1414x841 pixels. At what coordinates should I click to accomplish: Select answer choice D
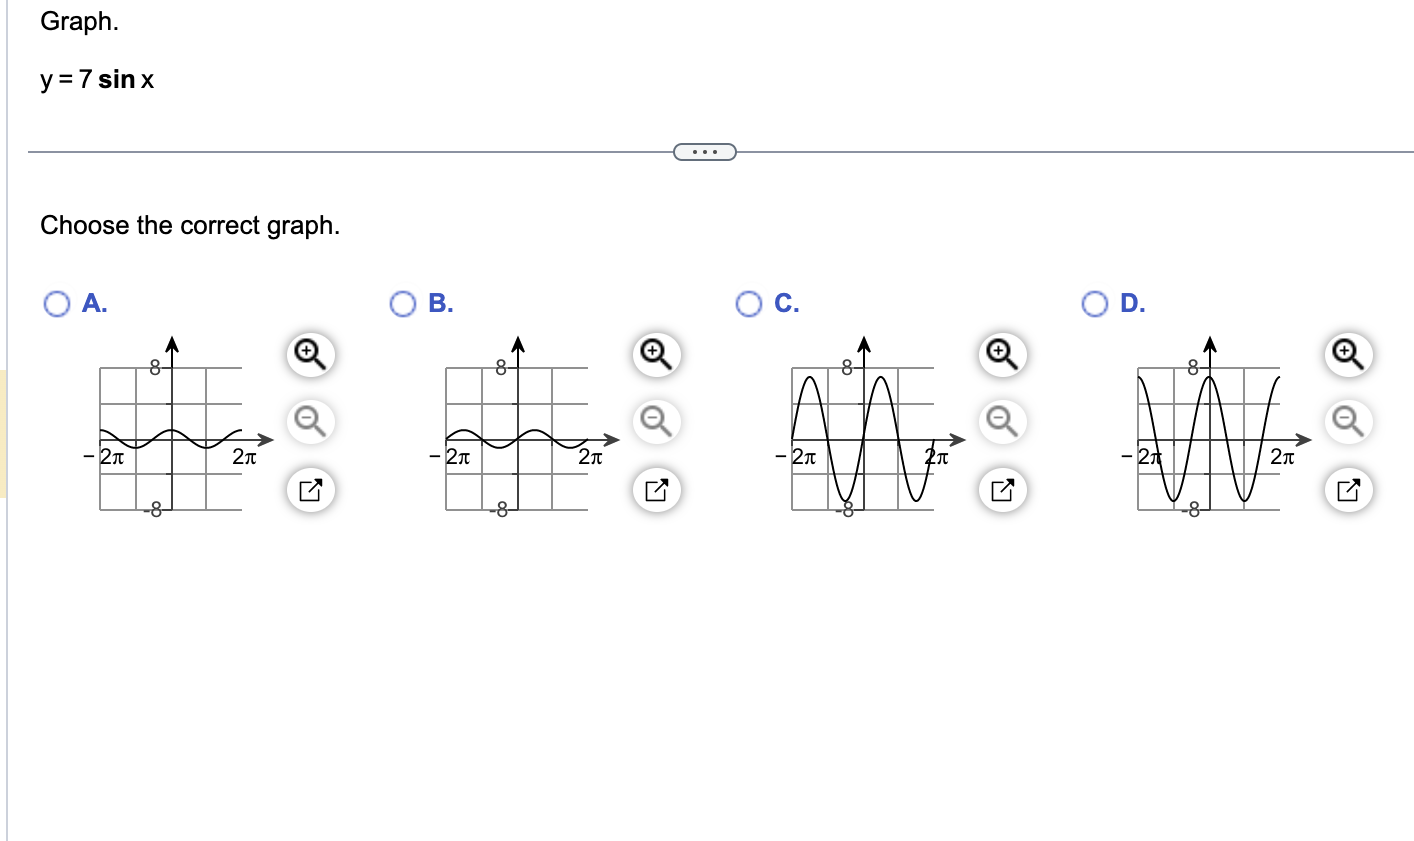coord(1094,304)
